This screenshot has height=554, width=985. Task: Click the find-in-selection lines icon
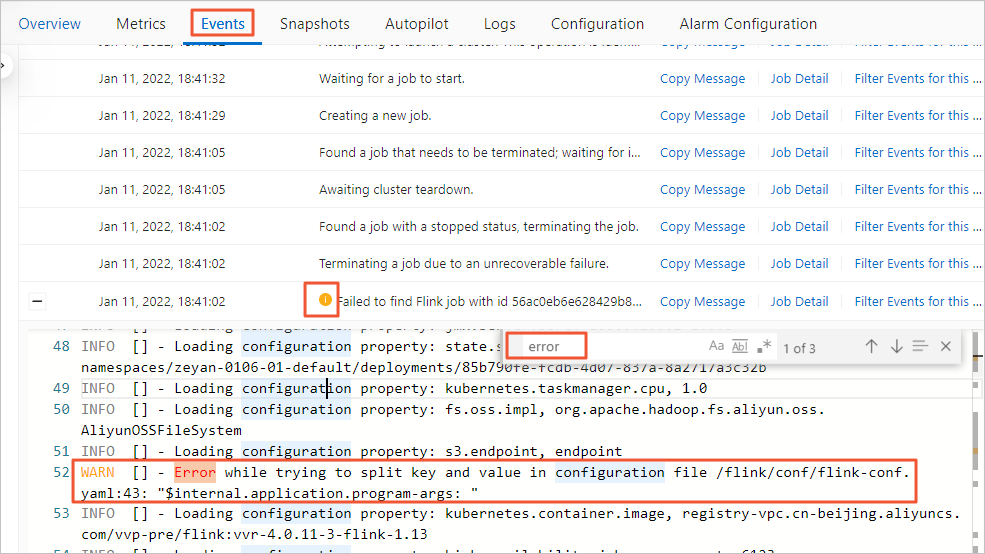click(x=920, y=347)
